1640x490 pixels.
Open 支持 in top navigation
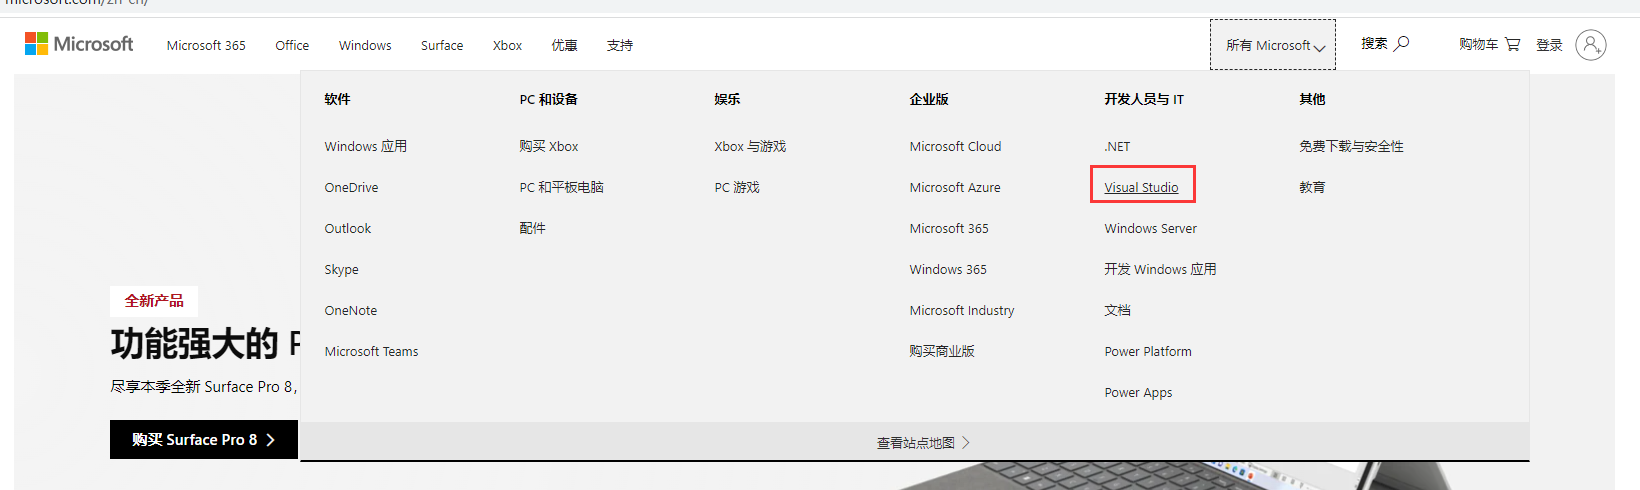click(620, 45)
